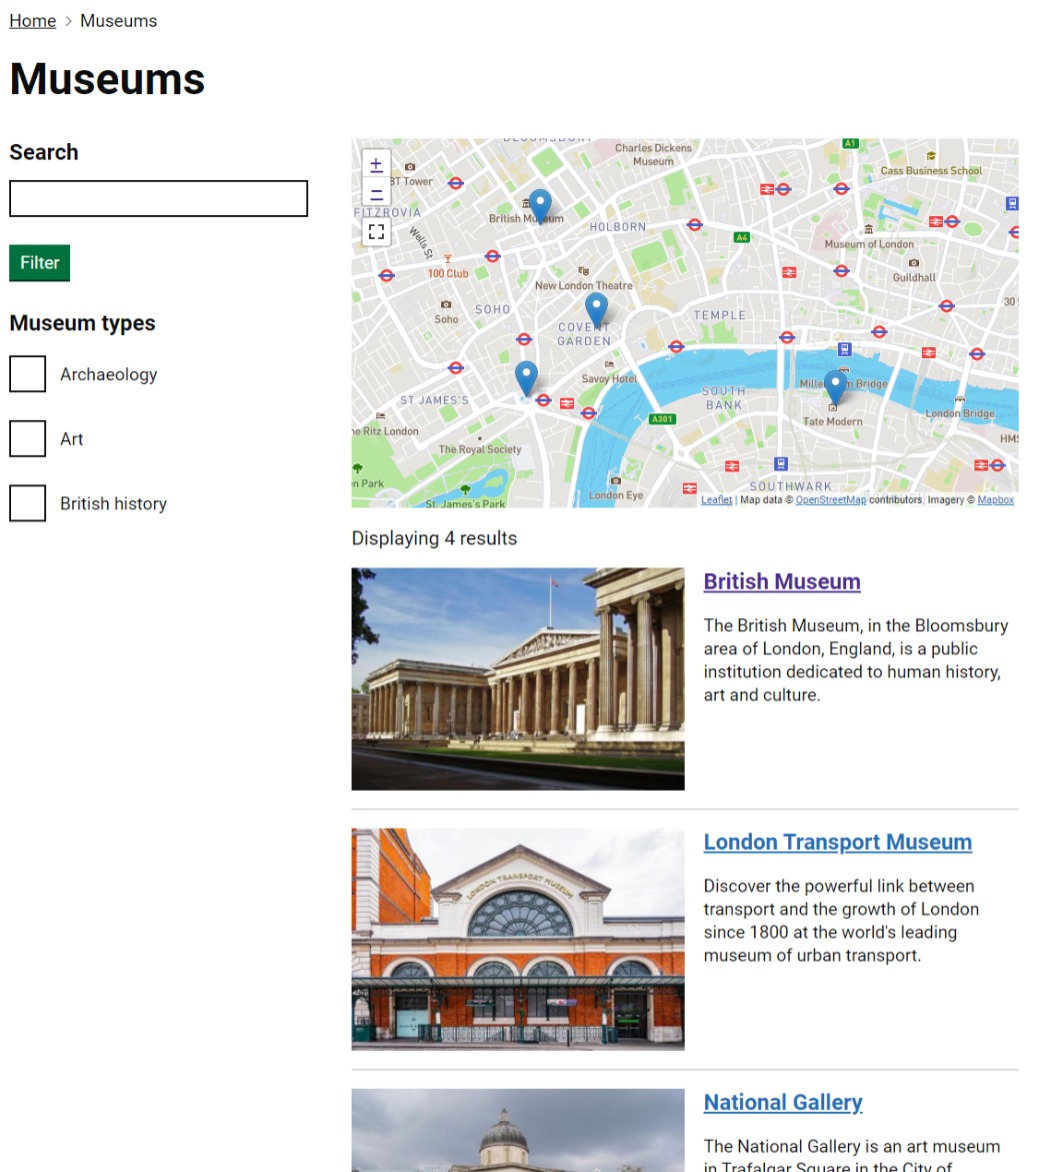Click the Filter button

[x=40, y=262]
